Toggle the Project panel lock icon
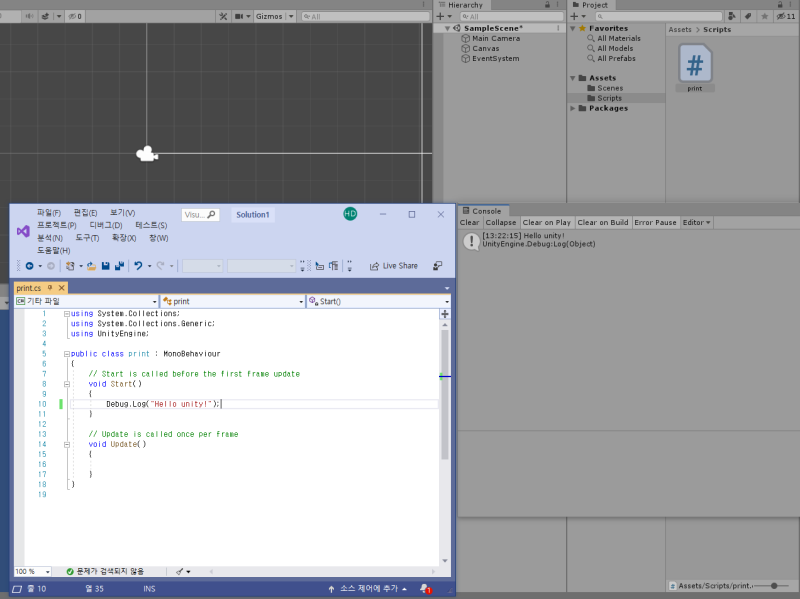Screen dimensions: 800x599 780,5
